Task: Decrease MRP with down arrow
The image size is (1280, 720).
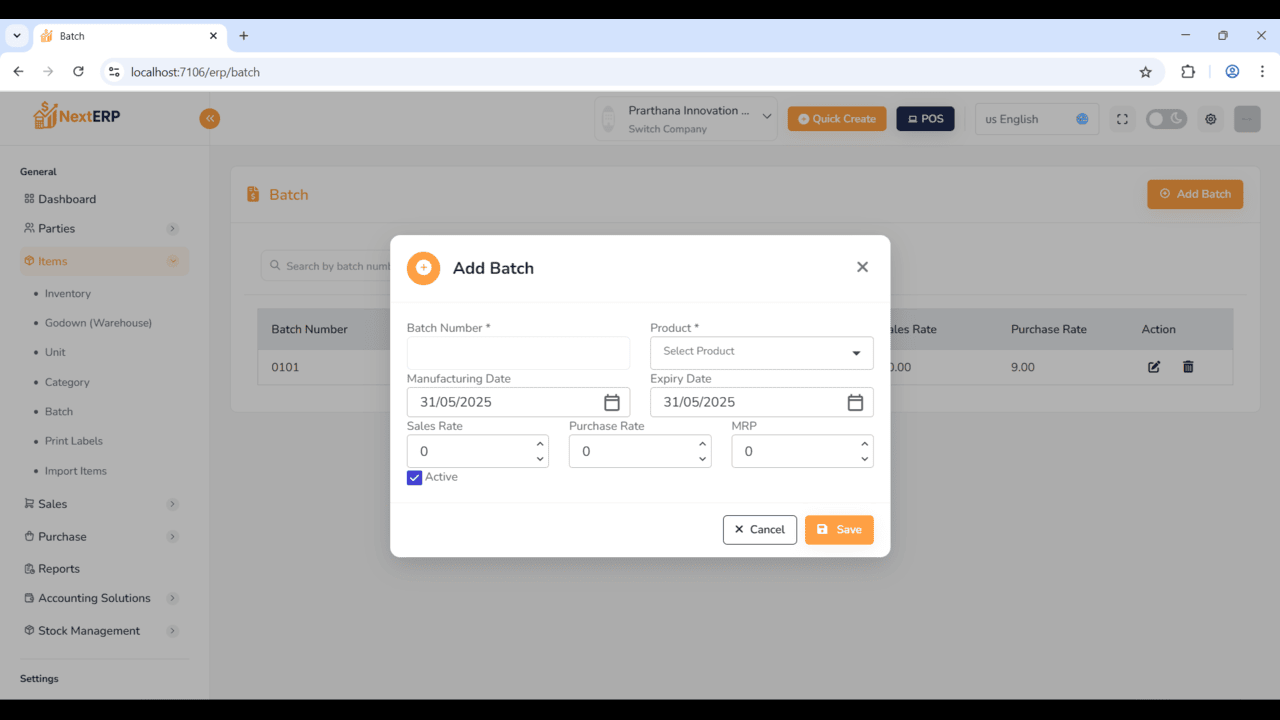Action: click(x=864, y=459)
